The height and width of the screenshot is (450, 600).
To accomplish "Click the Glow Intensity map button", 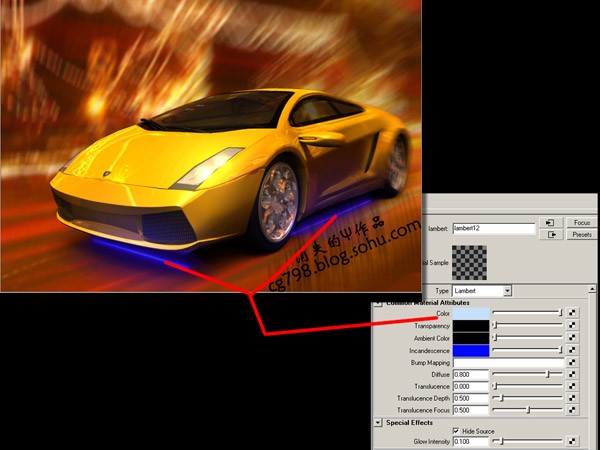I will tap(572, 441).
